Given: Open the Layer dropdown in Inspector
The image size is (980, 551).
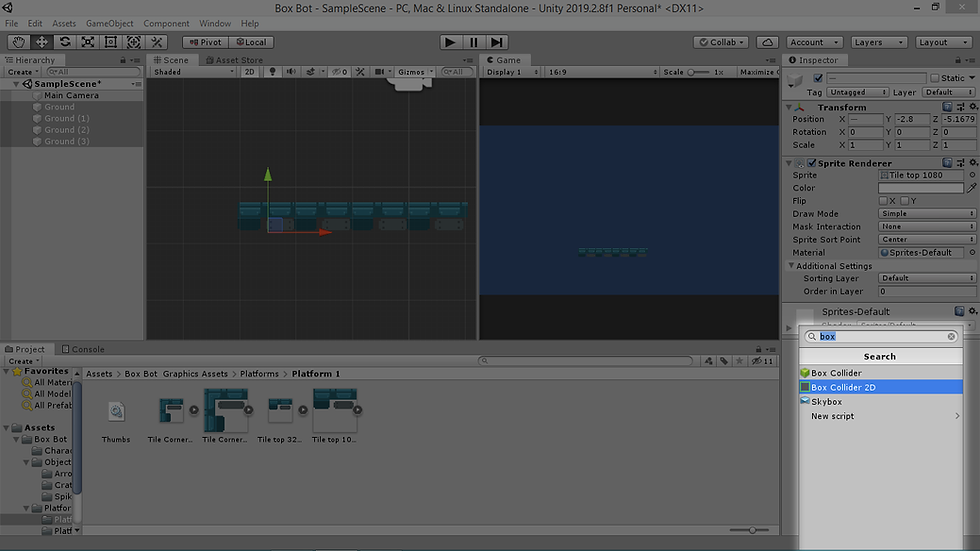Looking at the screenshot, I should pyautogui.click(x=949, y=92).
